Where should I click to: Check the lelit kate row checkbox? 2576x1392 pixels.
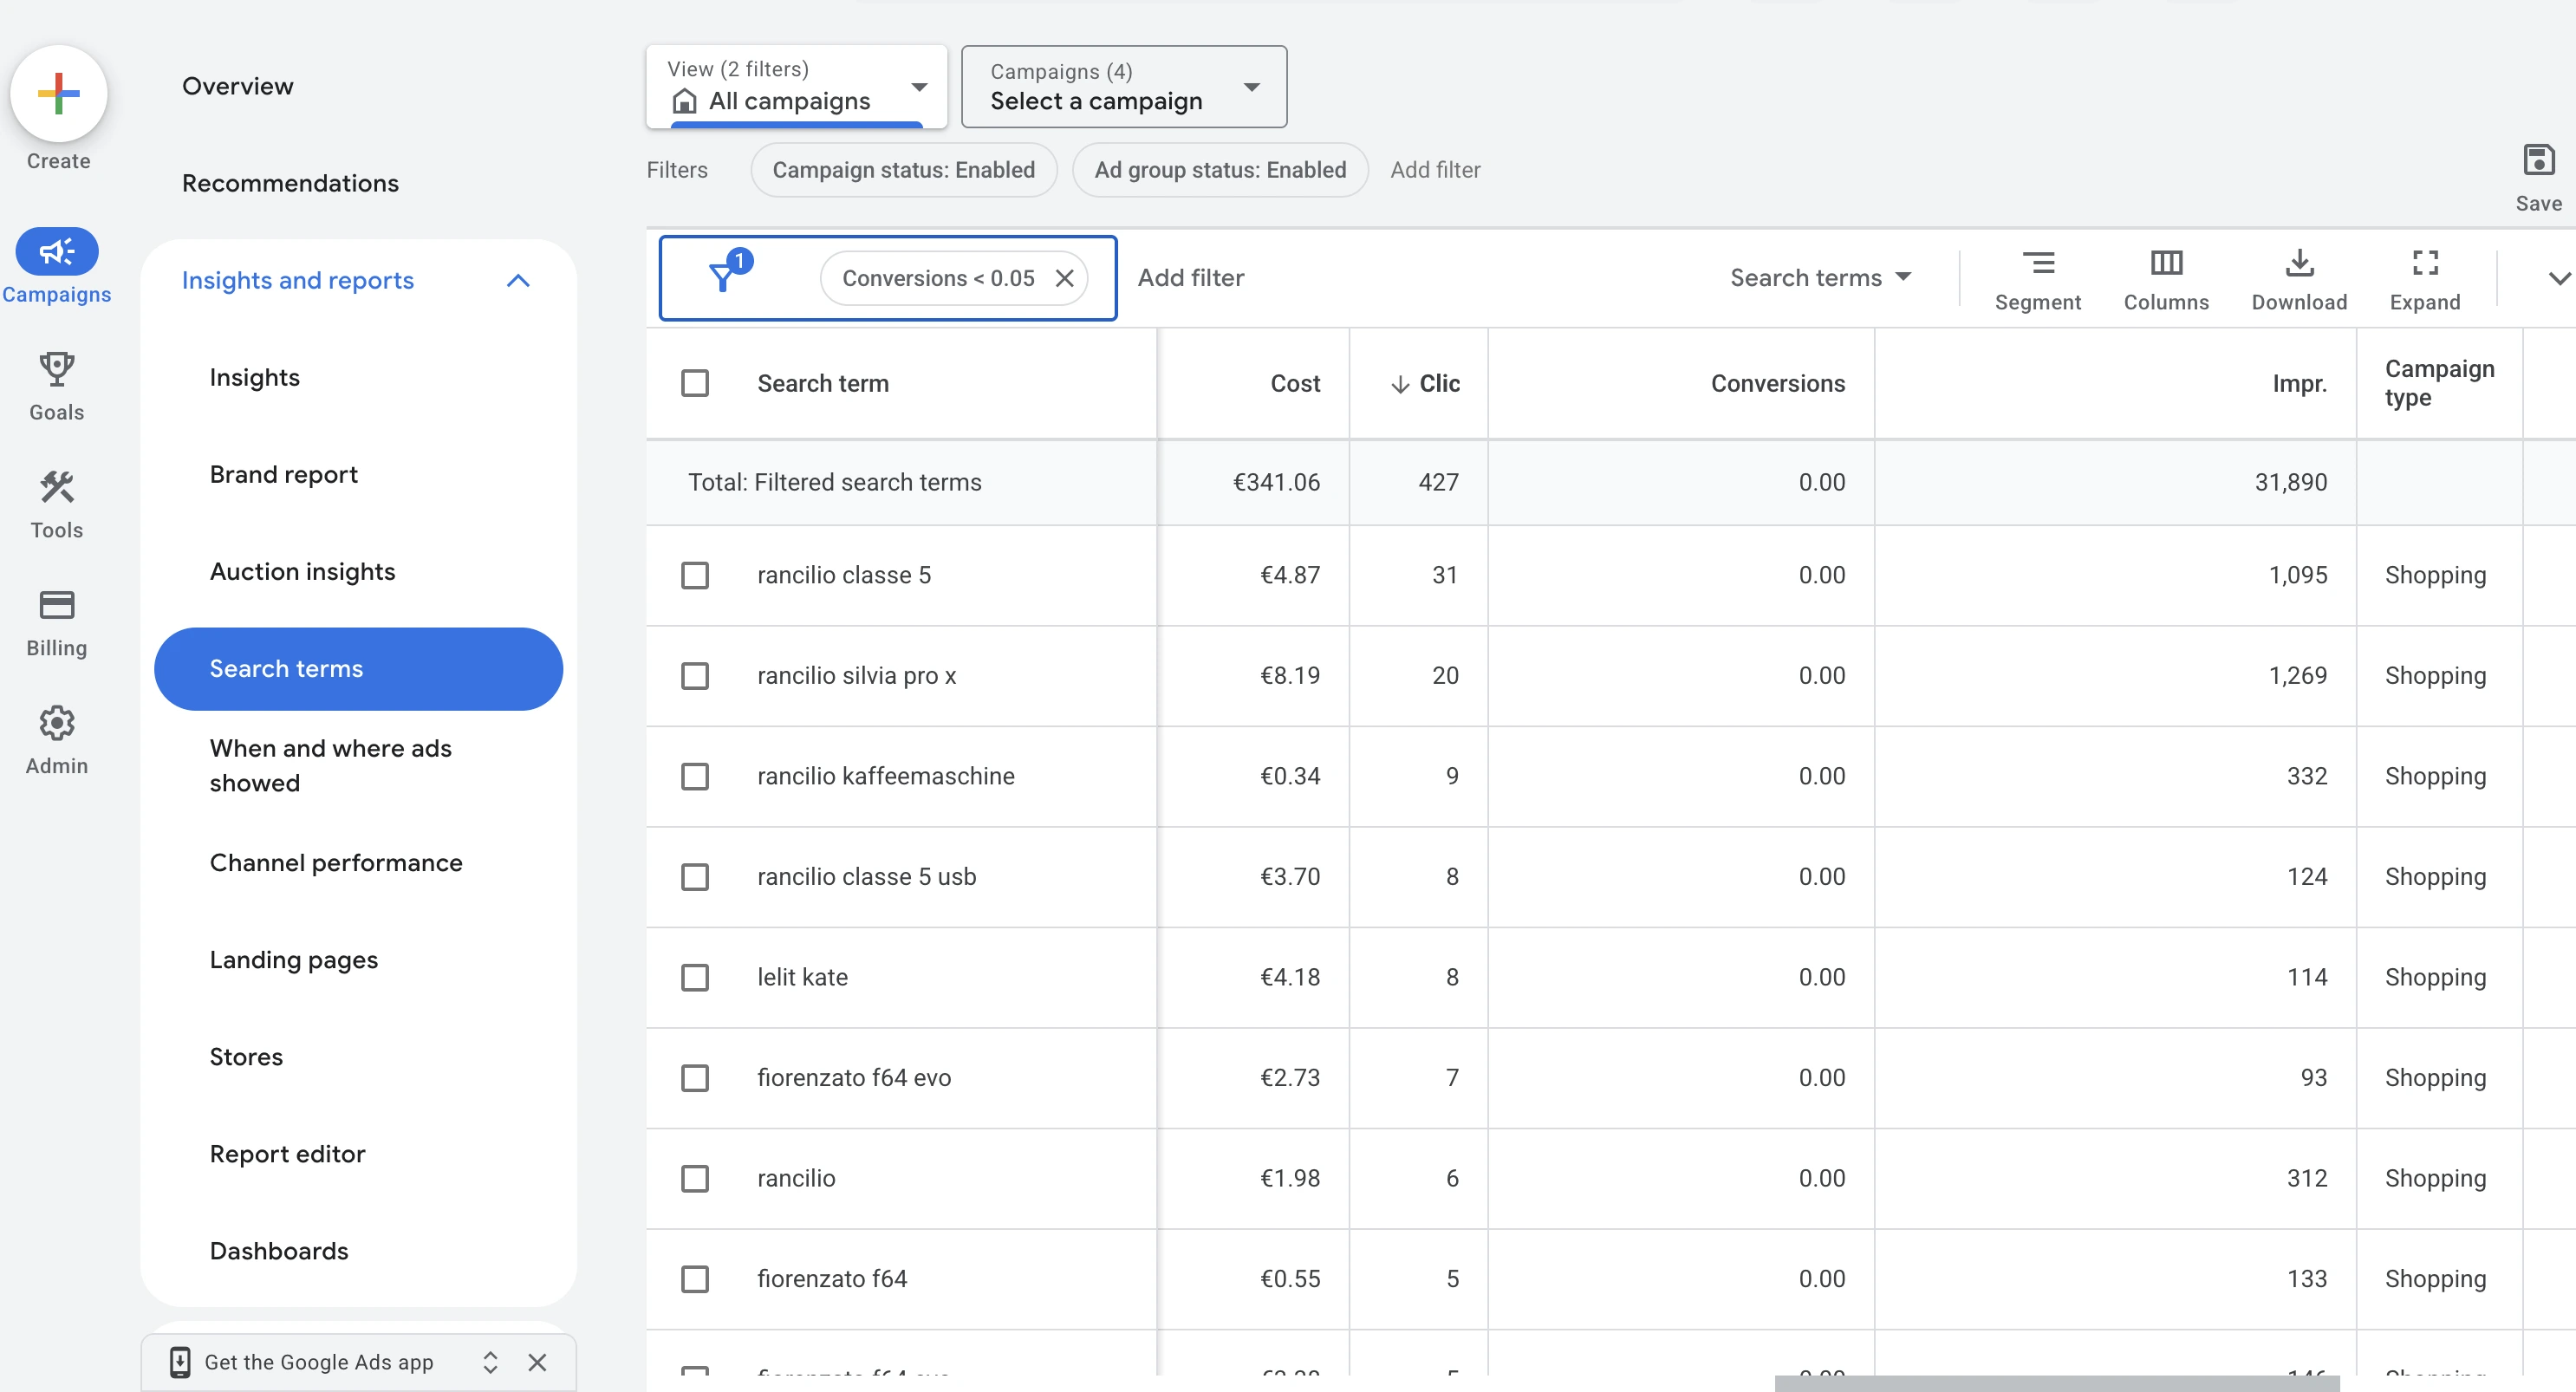coord(695,977)
